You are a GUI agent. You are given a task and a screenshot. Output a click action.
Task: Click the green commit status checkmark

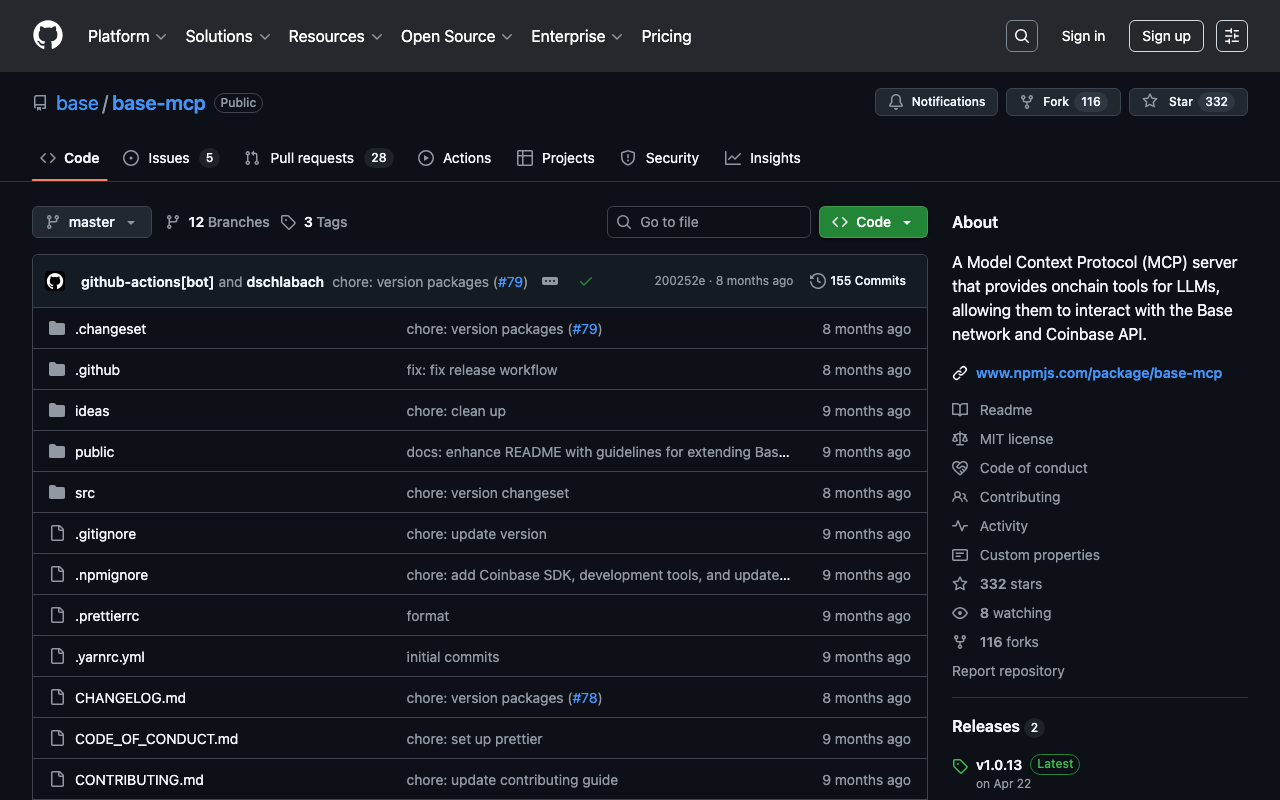[x=586, y=281]
